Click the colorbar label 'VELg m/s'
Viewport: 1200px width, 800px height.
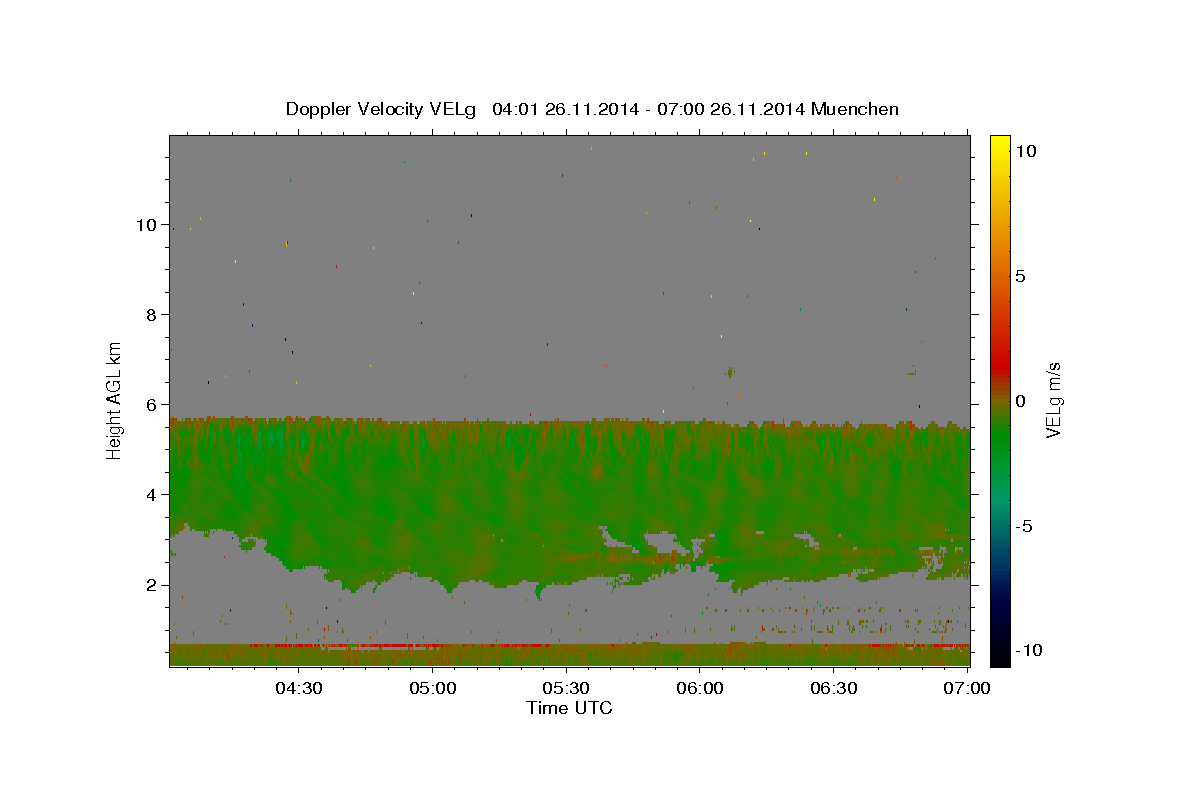1053,401
